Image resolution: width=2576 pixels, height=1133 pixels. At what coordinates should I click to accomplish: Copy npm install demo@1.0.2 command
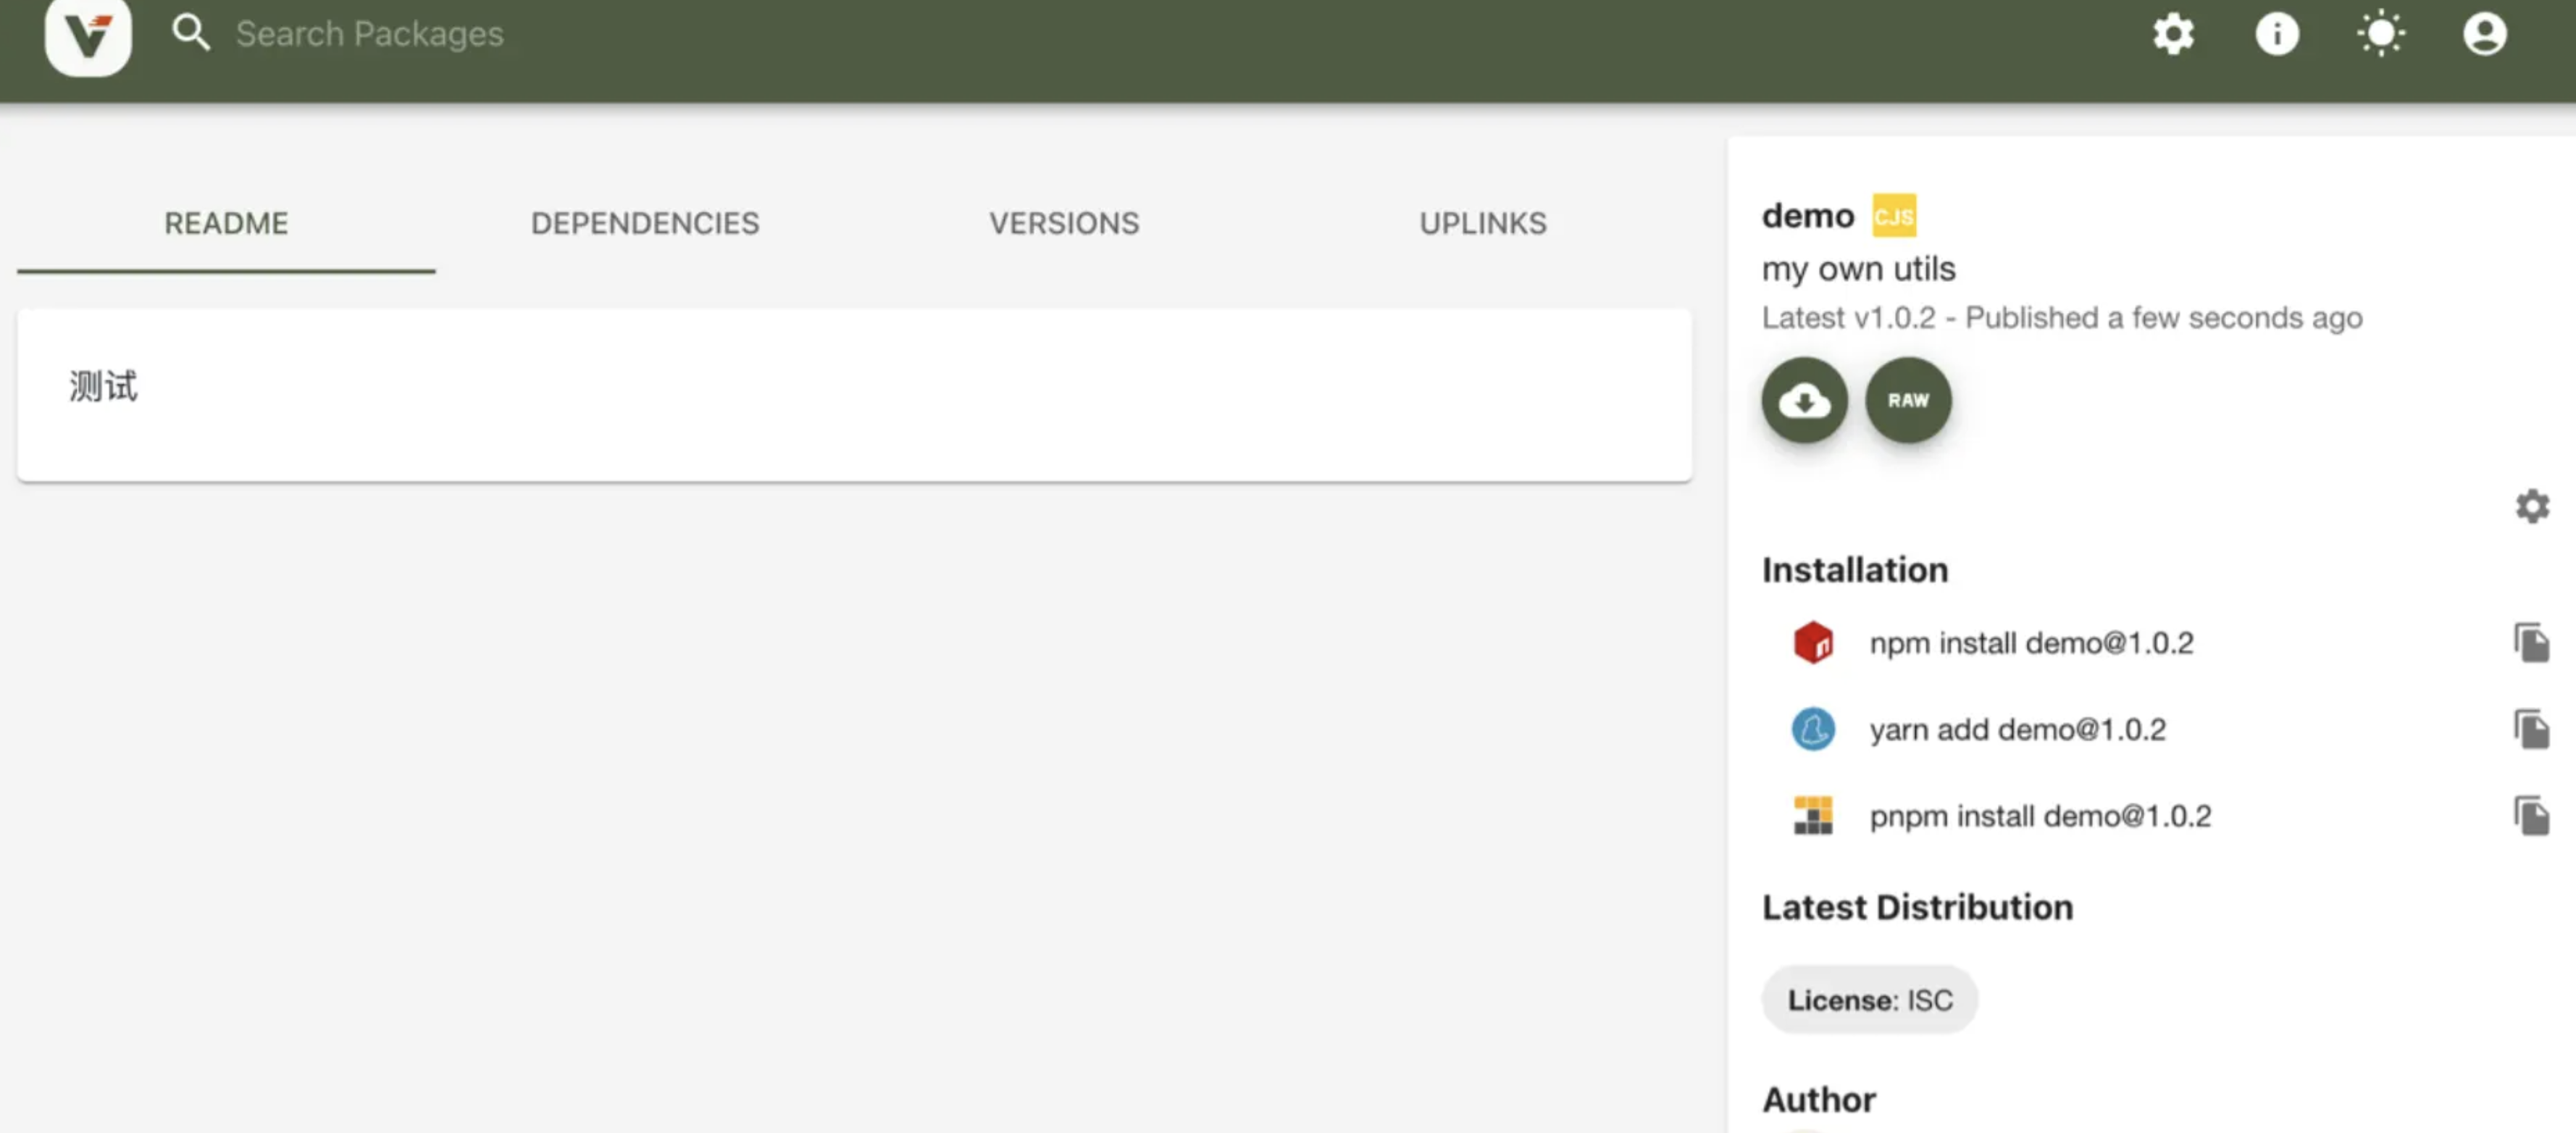point(2532,642)
